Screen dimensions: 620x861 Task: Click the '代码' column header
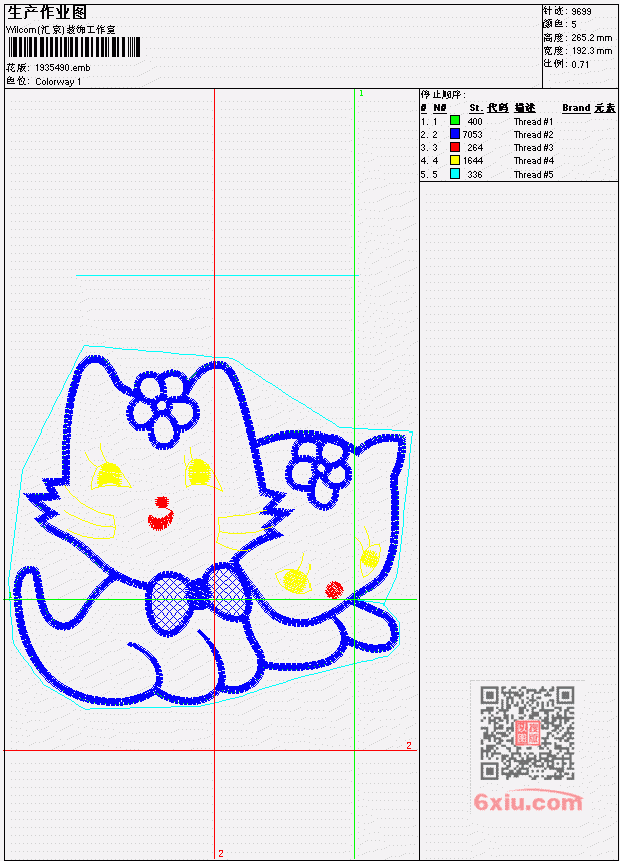tap(498, 108)
